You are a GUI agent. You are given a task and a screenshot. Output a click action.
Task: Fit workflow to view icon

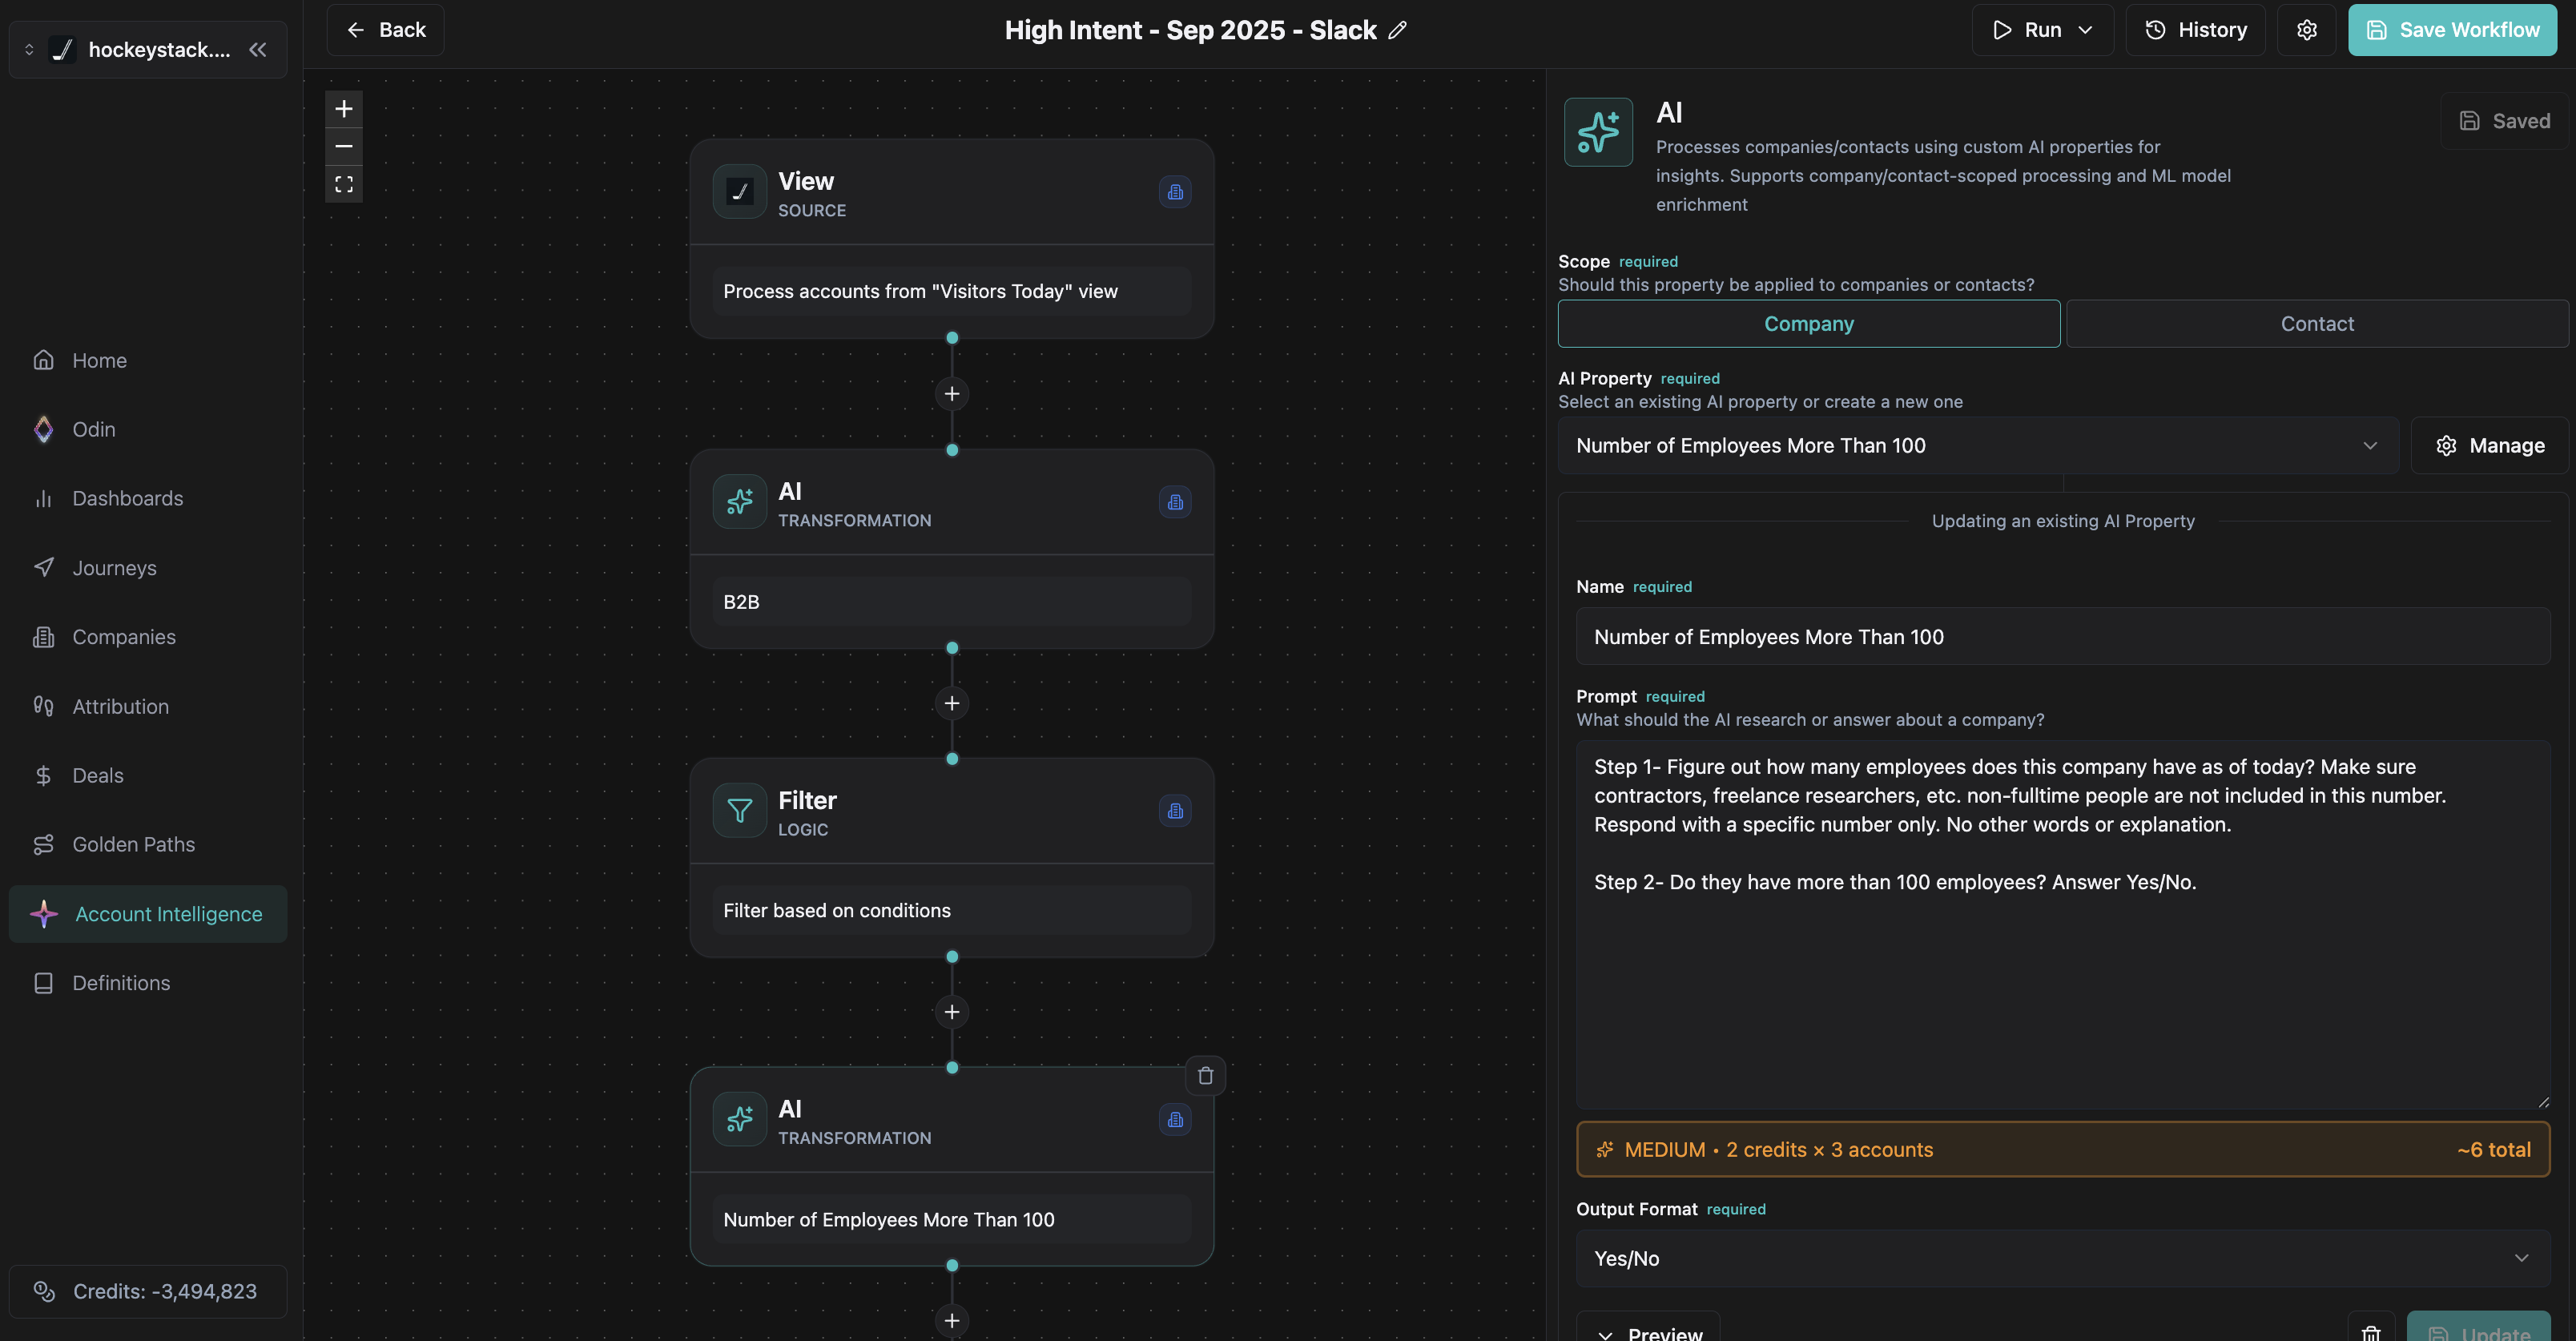[x=343, y=184]
